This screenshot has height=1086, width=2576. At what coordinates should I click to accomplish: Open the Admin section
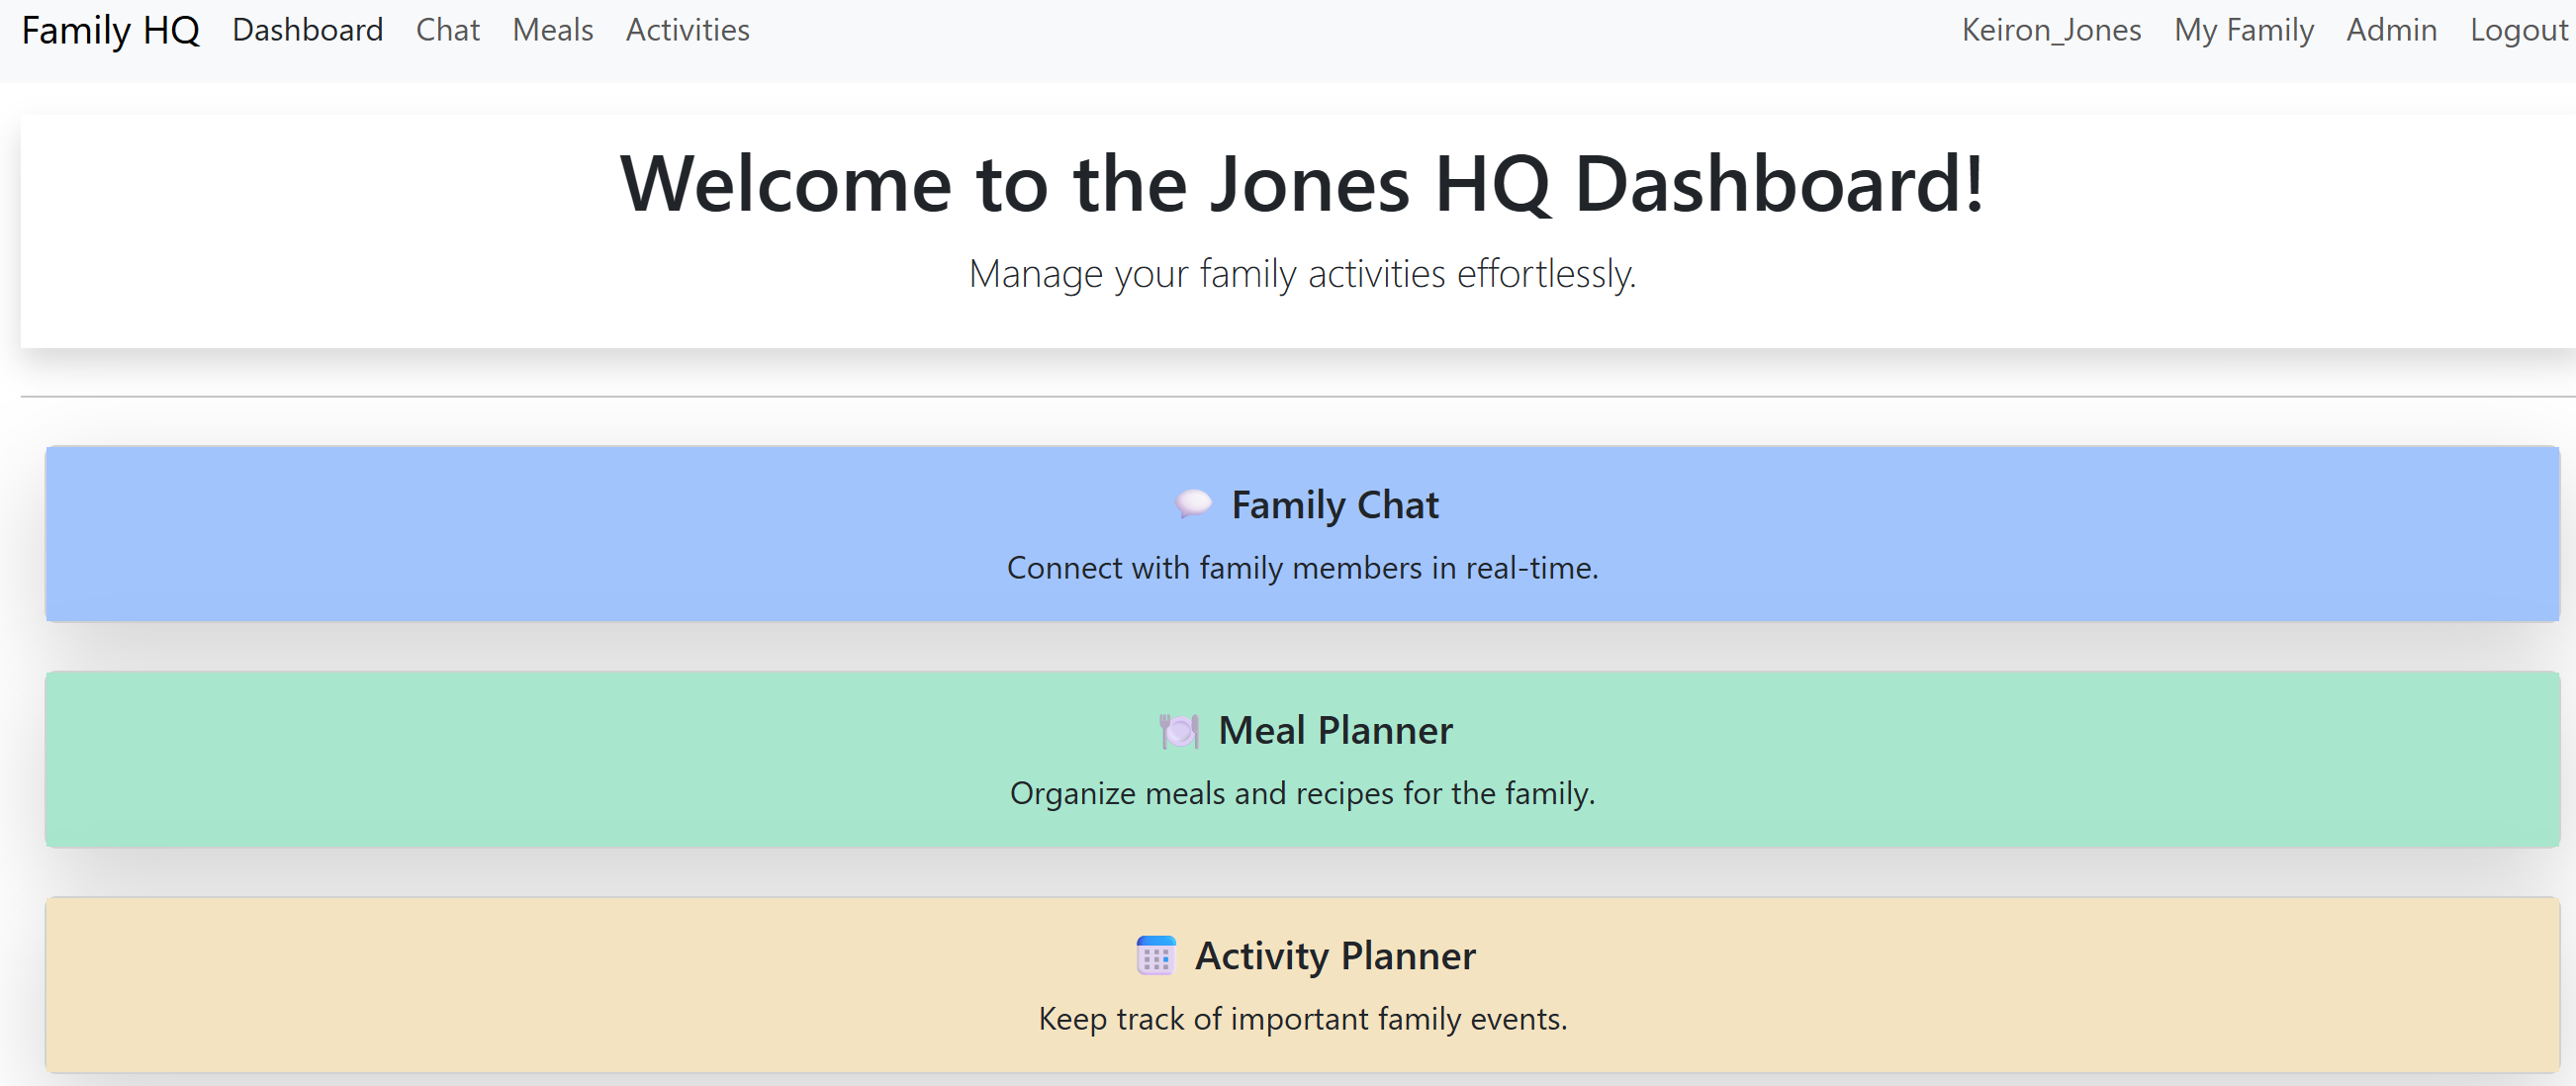click(2391, 30)
